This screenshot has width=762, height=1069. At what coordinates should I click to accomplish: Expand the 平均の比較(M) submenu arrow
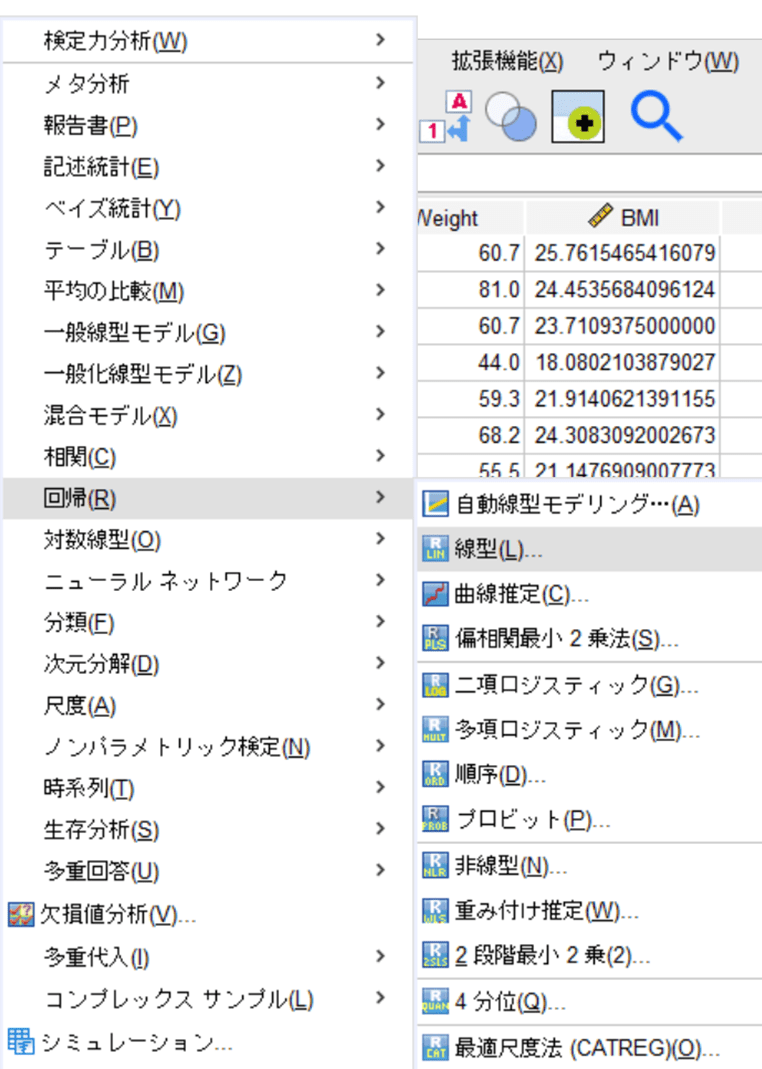[x=380, y=290]
